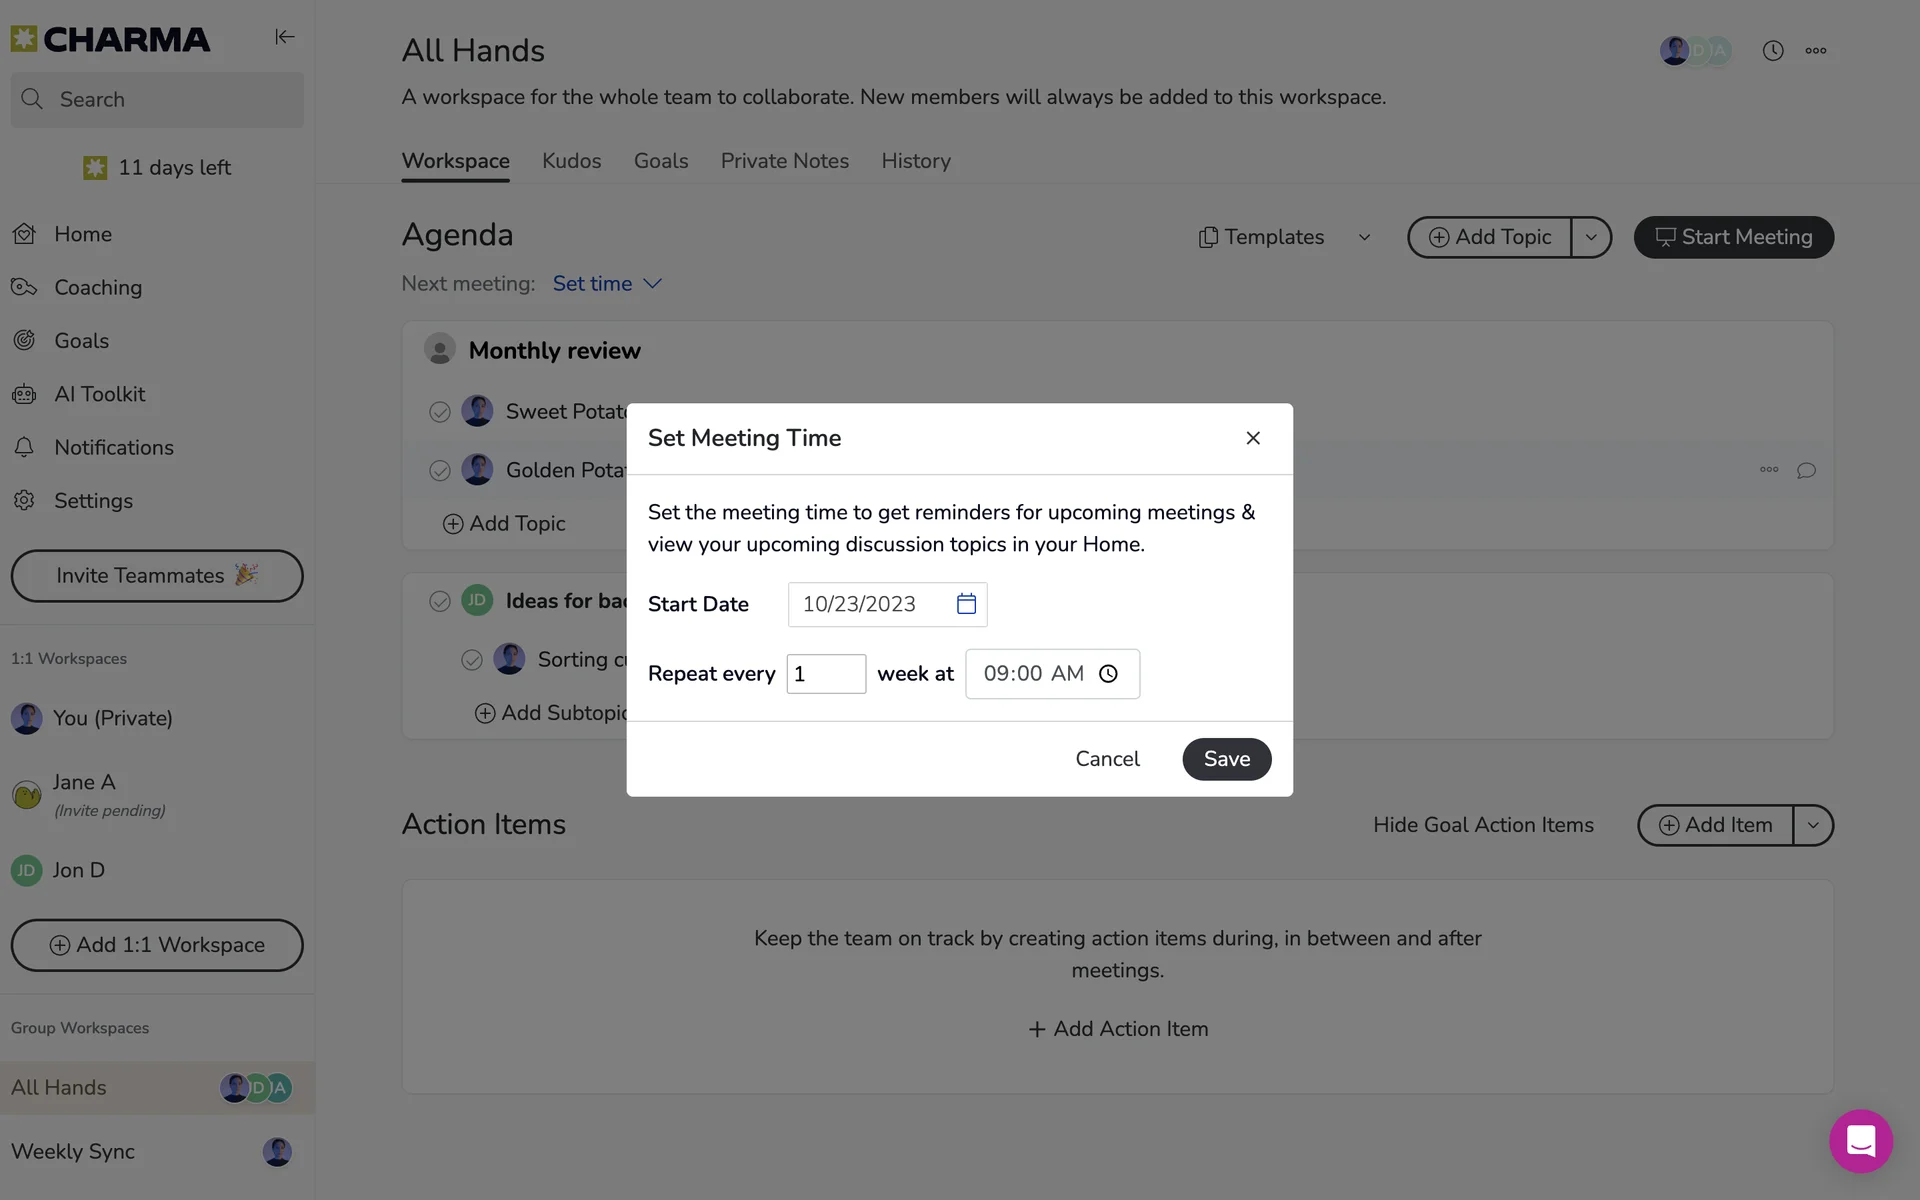Expand the Add Topic dropdown arrow

[1591, 237]
